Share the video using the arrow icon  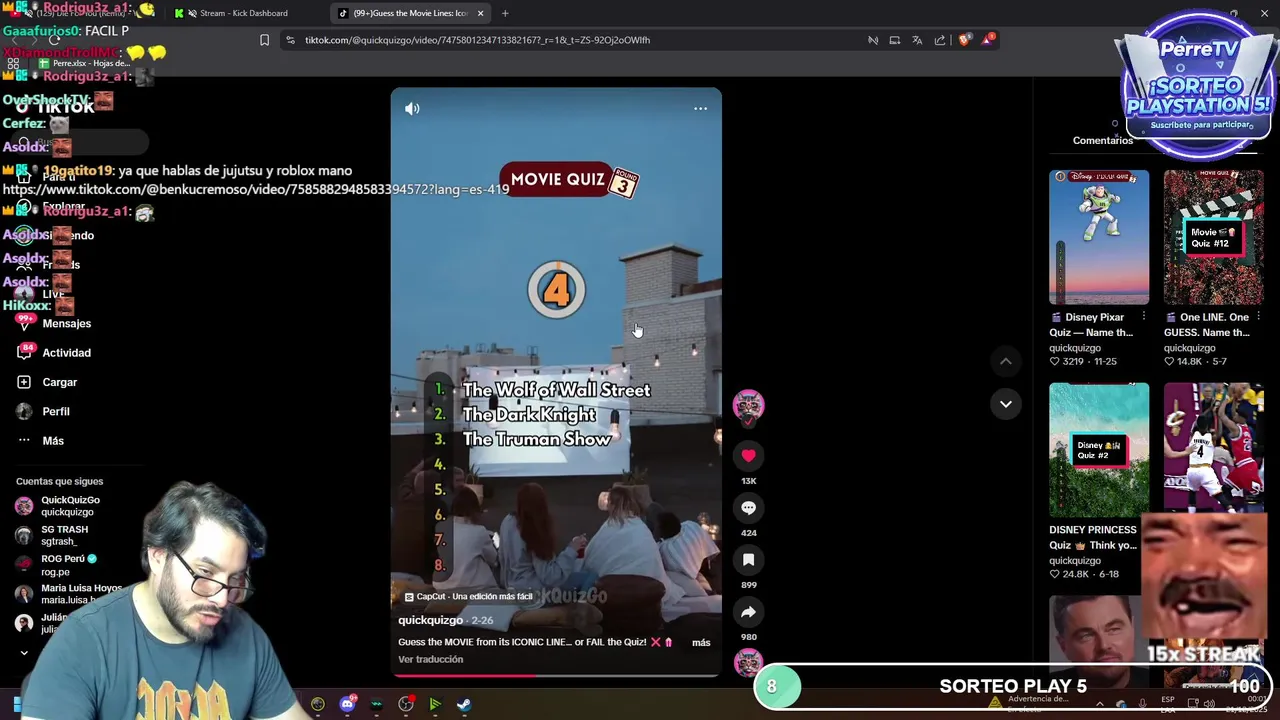[748, 612]
